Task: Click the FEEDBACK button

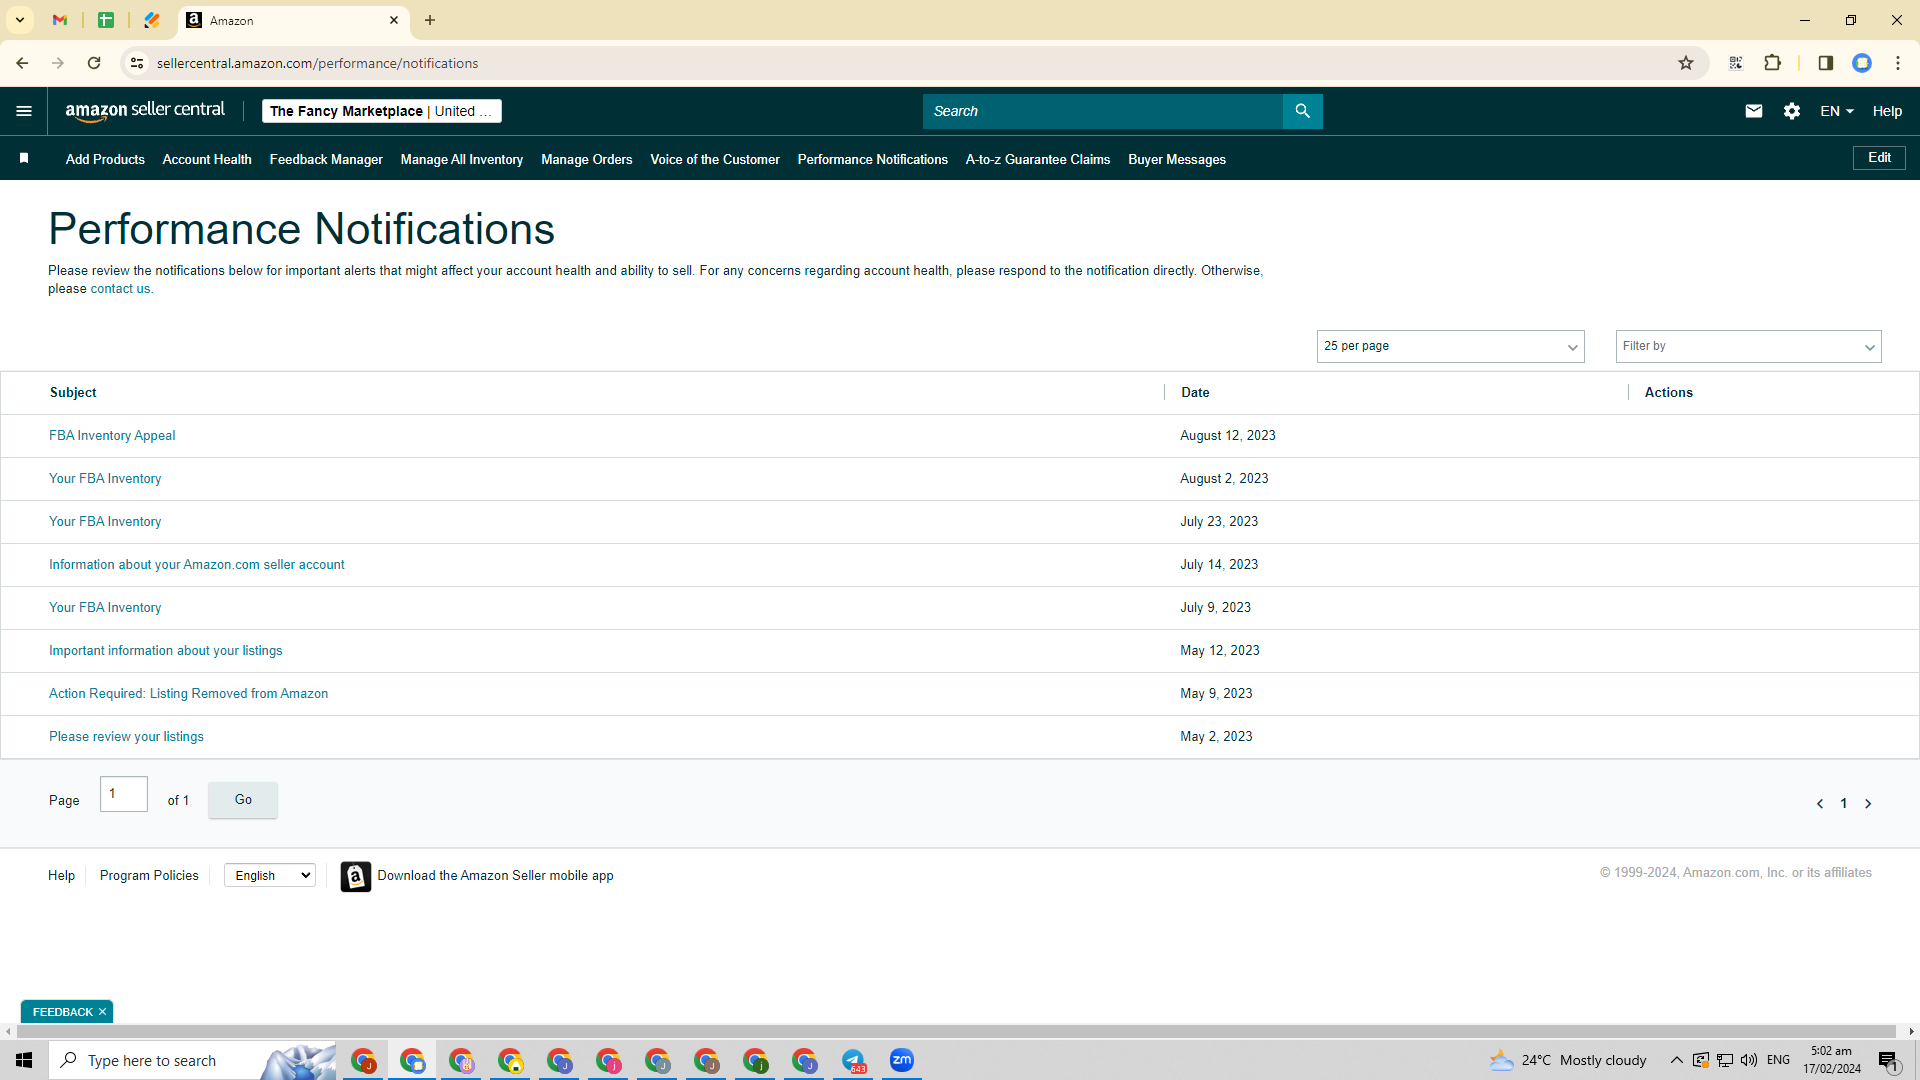Action: pyautogui.click(x=62, y=1012)
